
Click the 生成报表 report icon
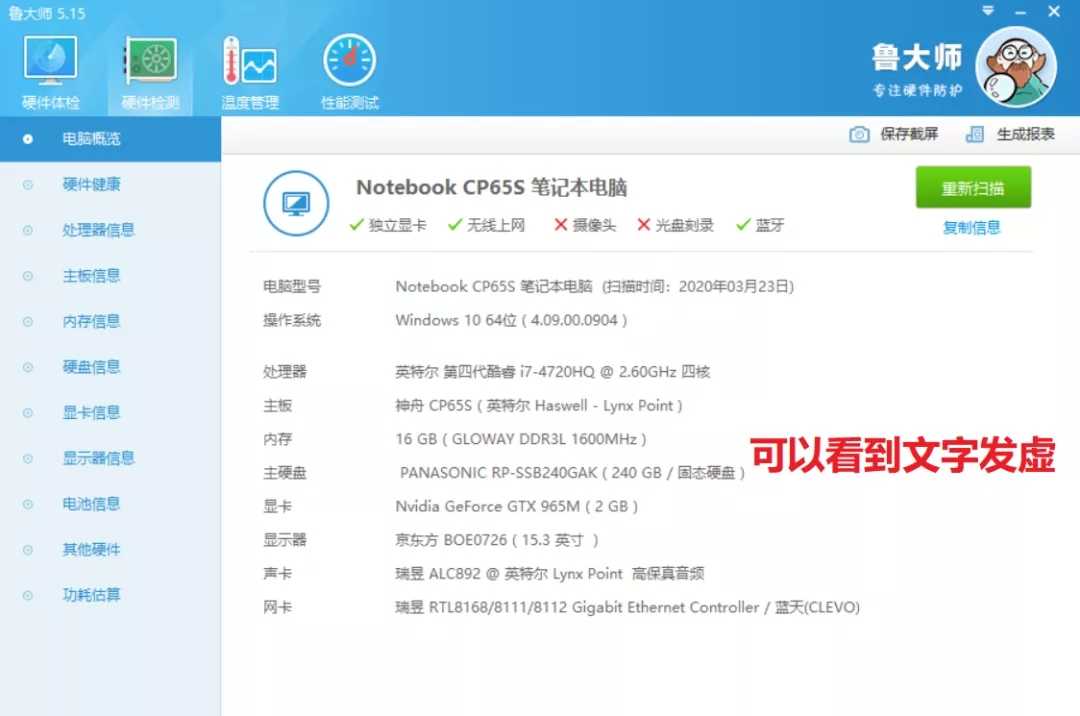coord(975,135)
